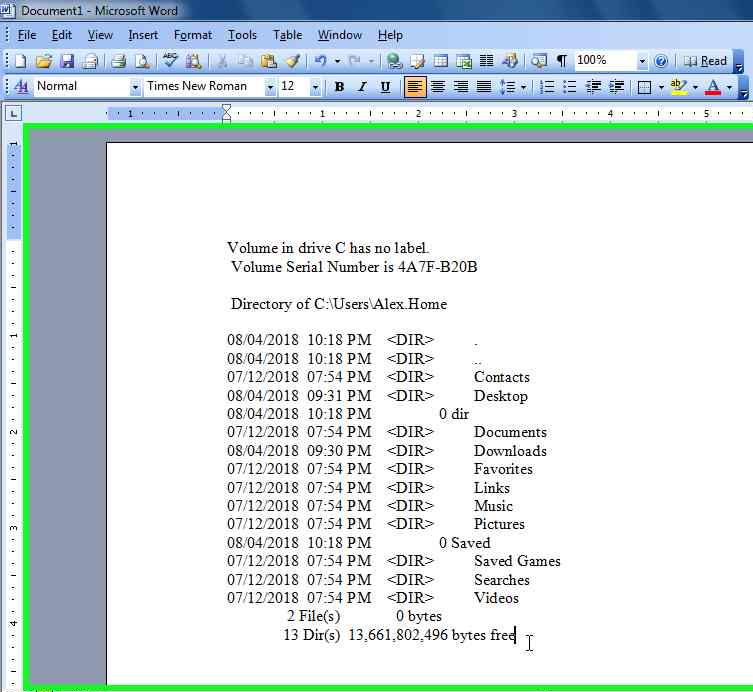753x692 pixels.
Task: Open the Window menu
Action: (x=340, y=35)
